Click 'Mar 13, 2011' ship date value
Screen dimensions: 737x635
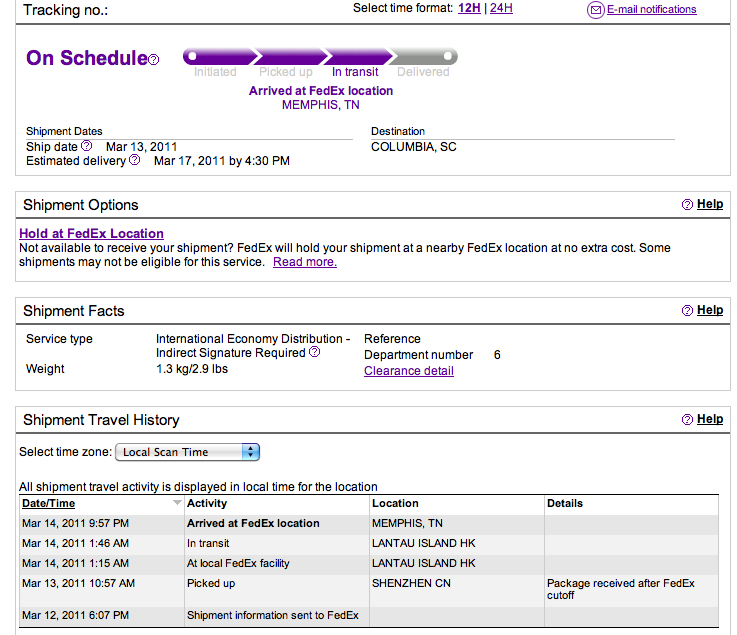point(141,147)
